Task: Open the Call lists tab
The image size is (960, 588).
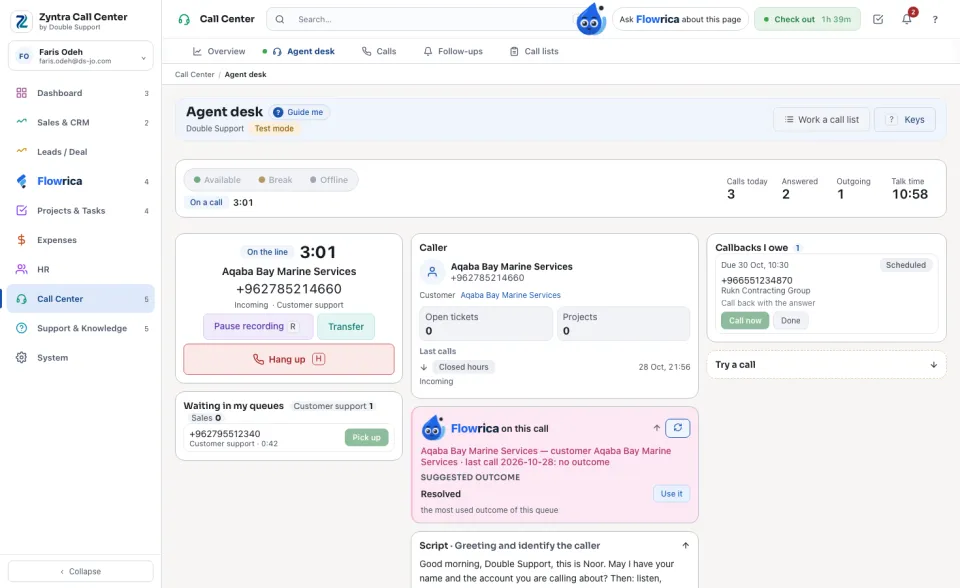Action: pyautogui.click(x=534, y=51)
